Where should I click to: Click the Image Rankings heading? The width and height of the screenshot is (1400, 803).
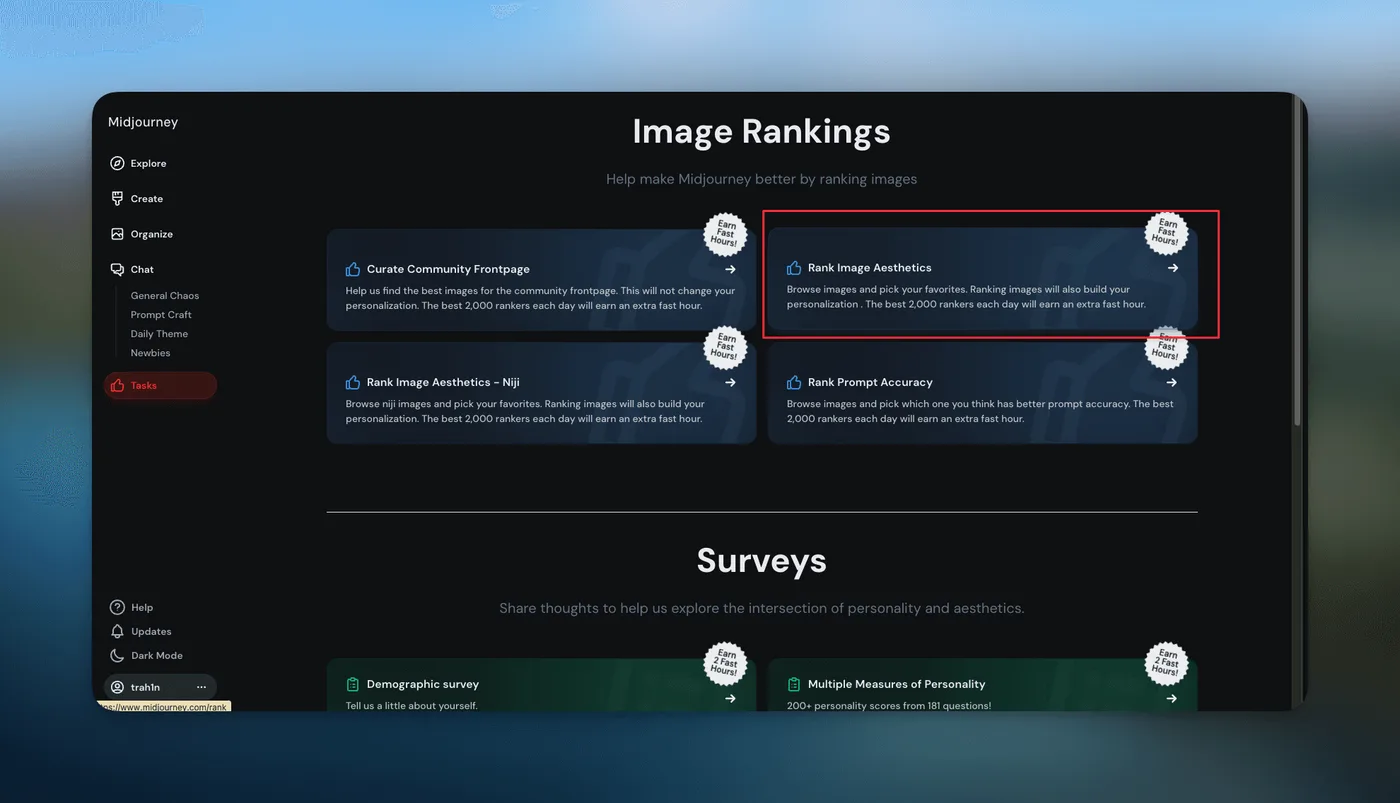[x=761, y=132]
